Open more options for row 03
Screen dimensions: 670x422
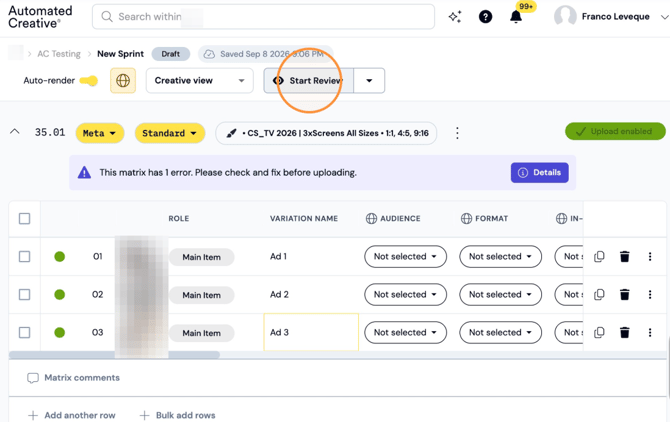point(650,332)
